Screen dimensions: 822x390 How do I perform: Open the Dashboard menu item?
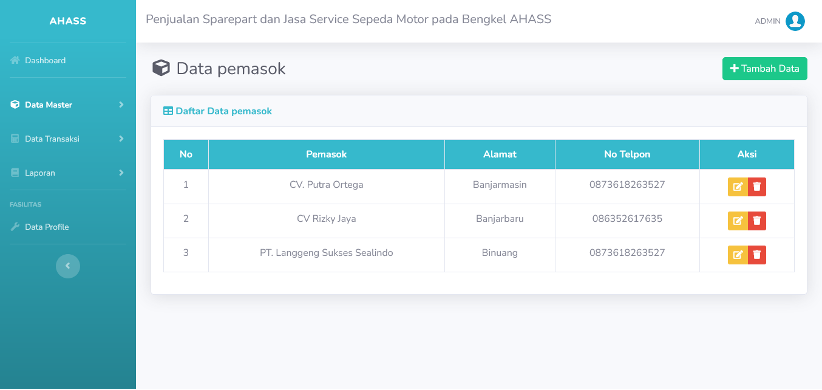[68, 60]
